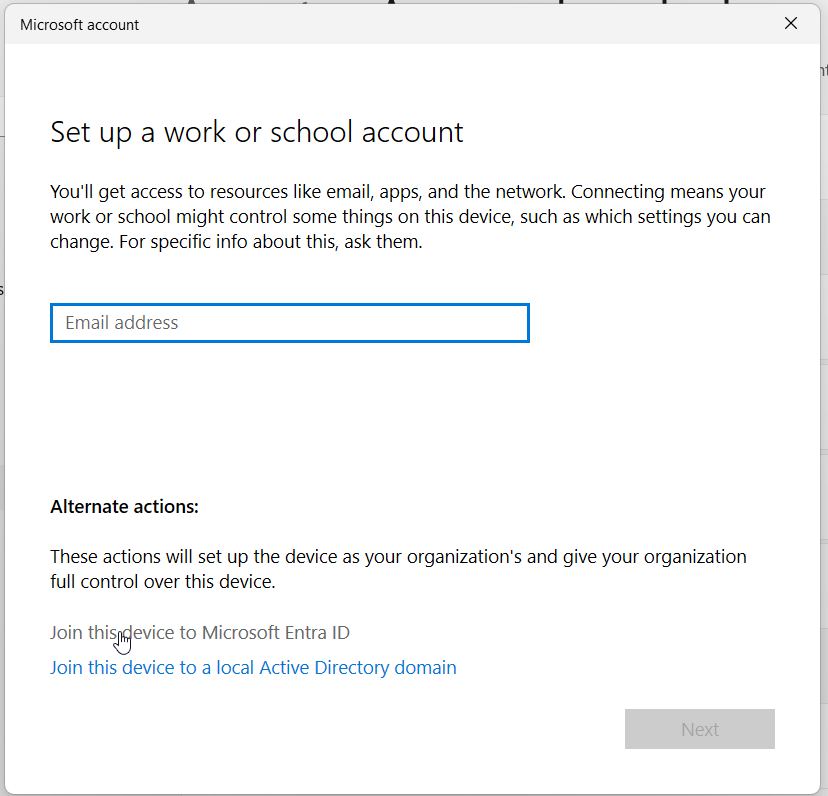828x796 pixels.
Task: Select the 'Set up a work or school account' heading
Action: point(257,132)
